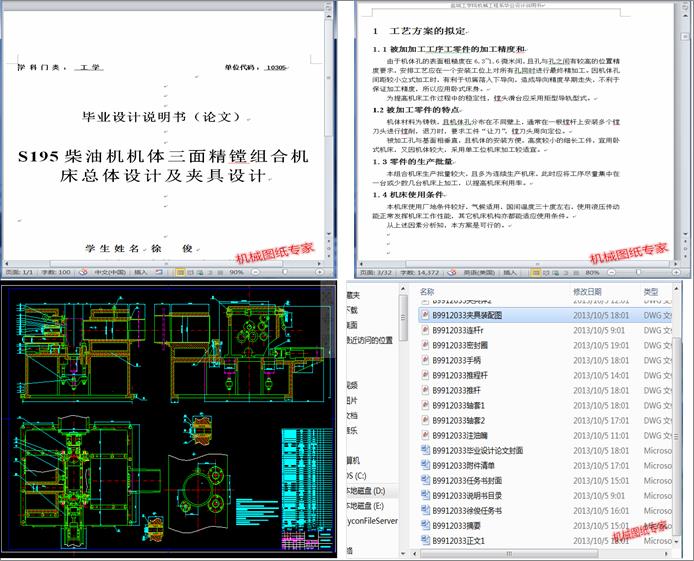Click macro record icon in cover page status bar
694x561 pixels.
(x=159, y=272)
